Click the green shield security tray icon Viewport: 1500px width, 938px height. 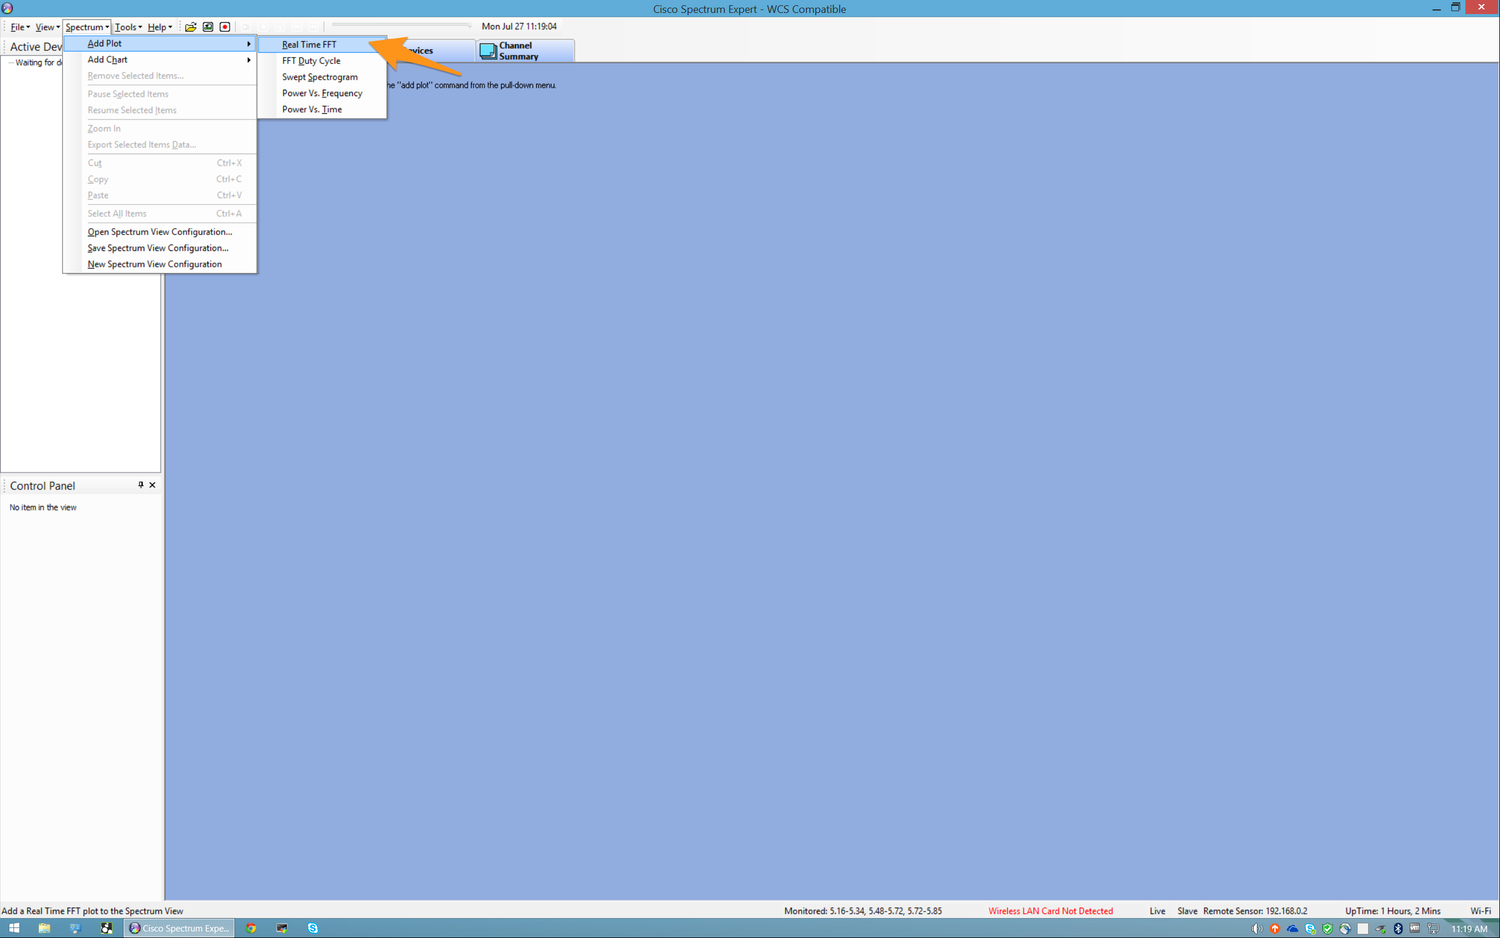tap(1327, 928)
